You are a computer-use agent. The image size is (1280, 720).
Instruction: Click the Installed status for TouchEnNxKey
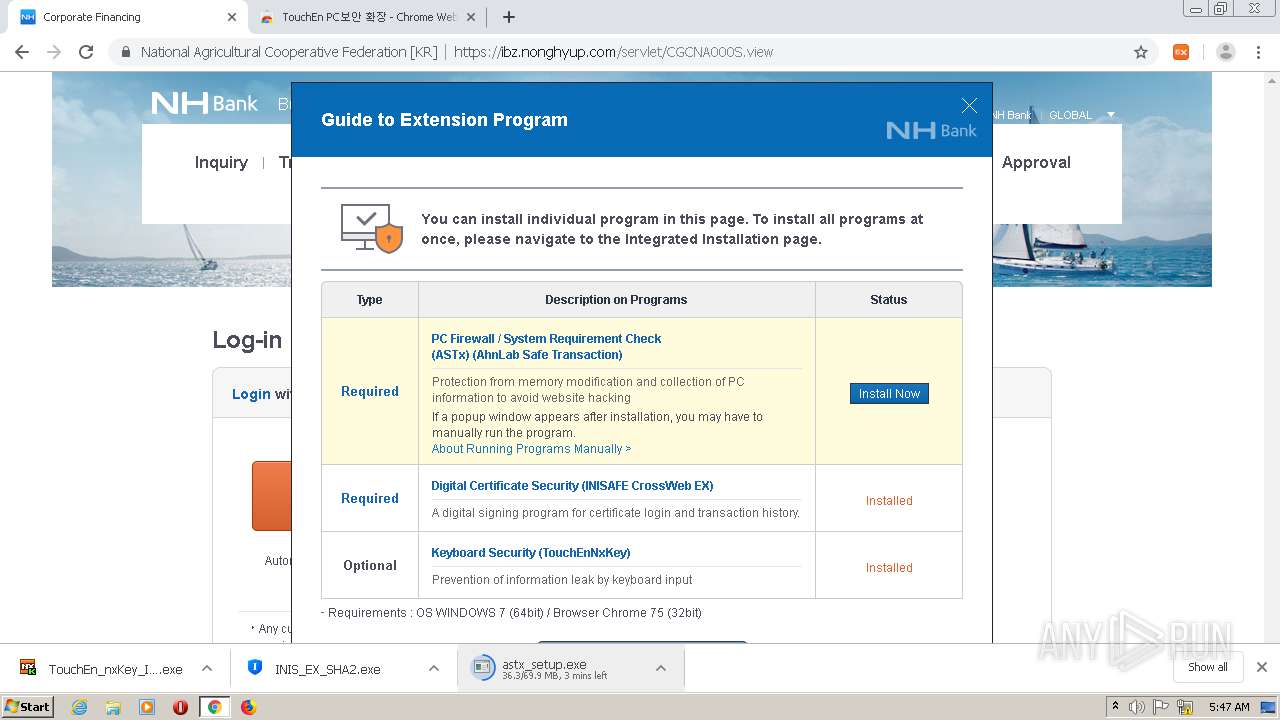tap(889, 568)
